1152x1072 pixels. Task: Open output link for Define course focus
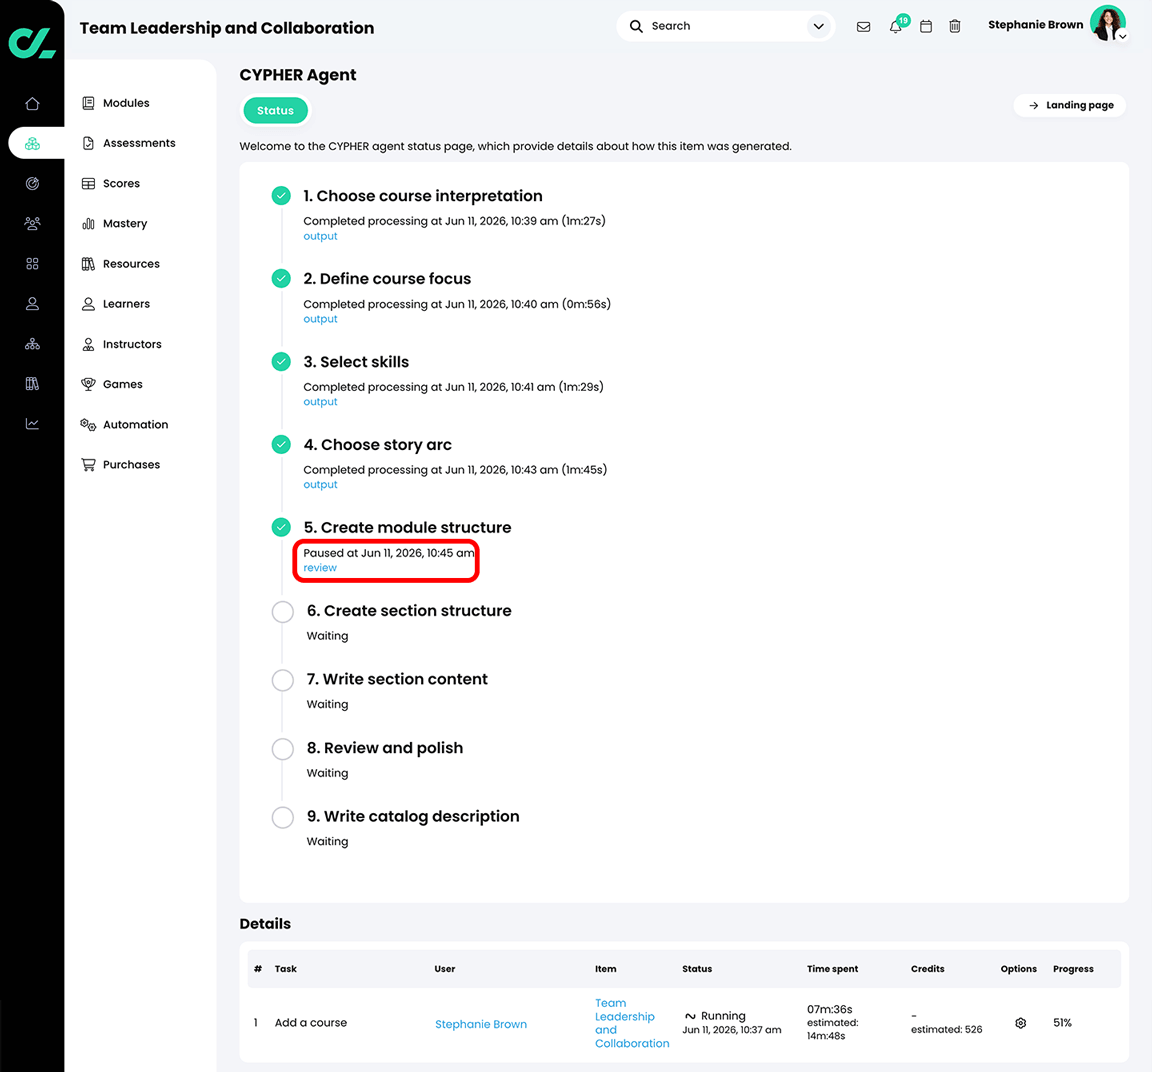pyautogui.click(x=320, y=320)
